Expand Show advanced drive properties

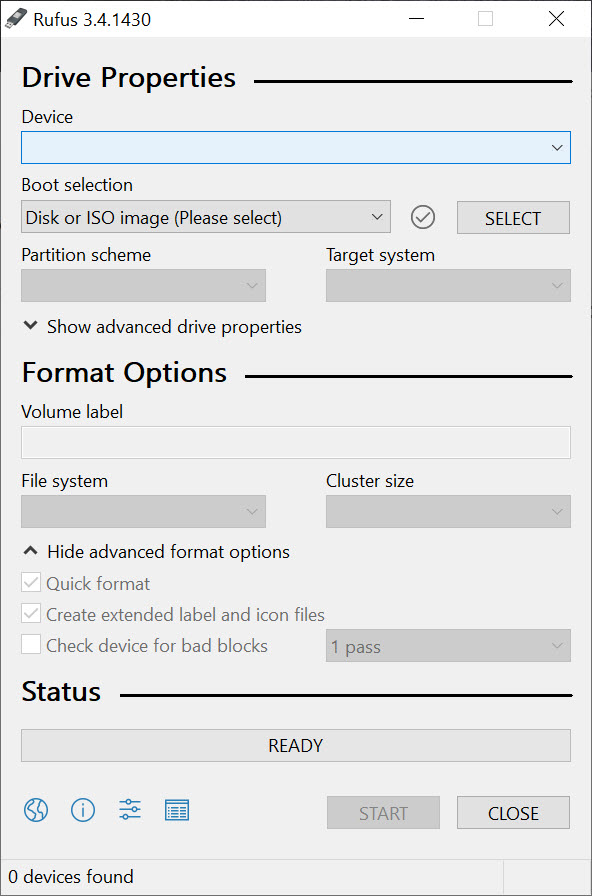[162, 327]
